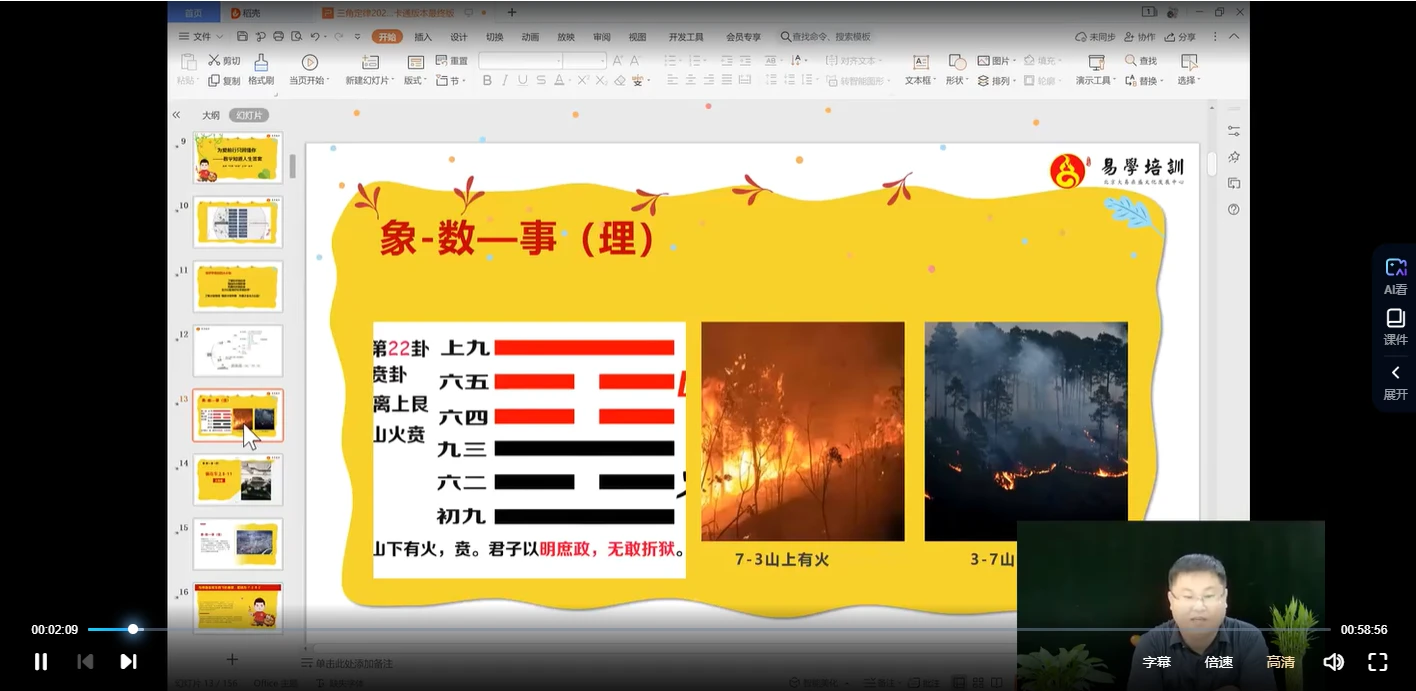Seek along the video progress bar
This screenshot has width=1416, height=691.
coord(709,629)
